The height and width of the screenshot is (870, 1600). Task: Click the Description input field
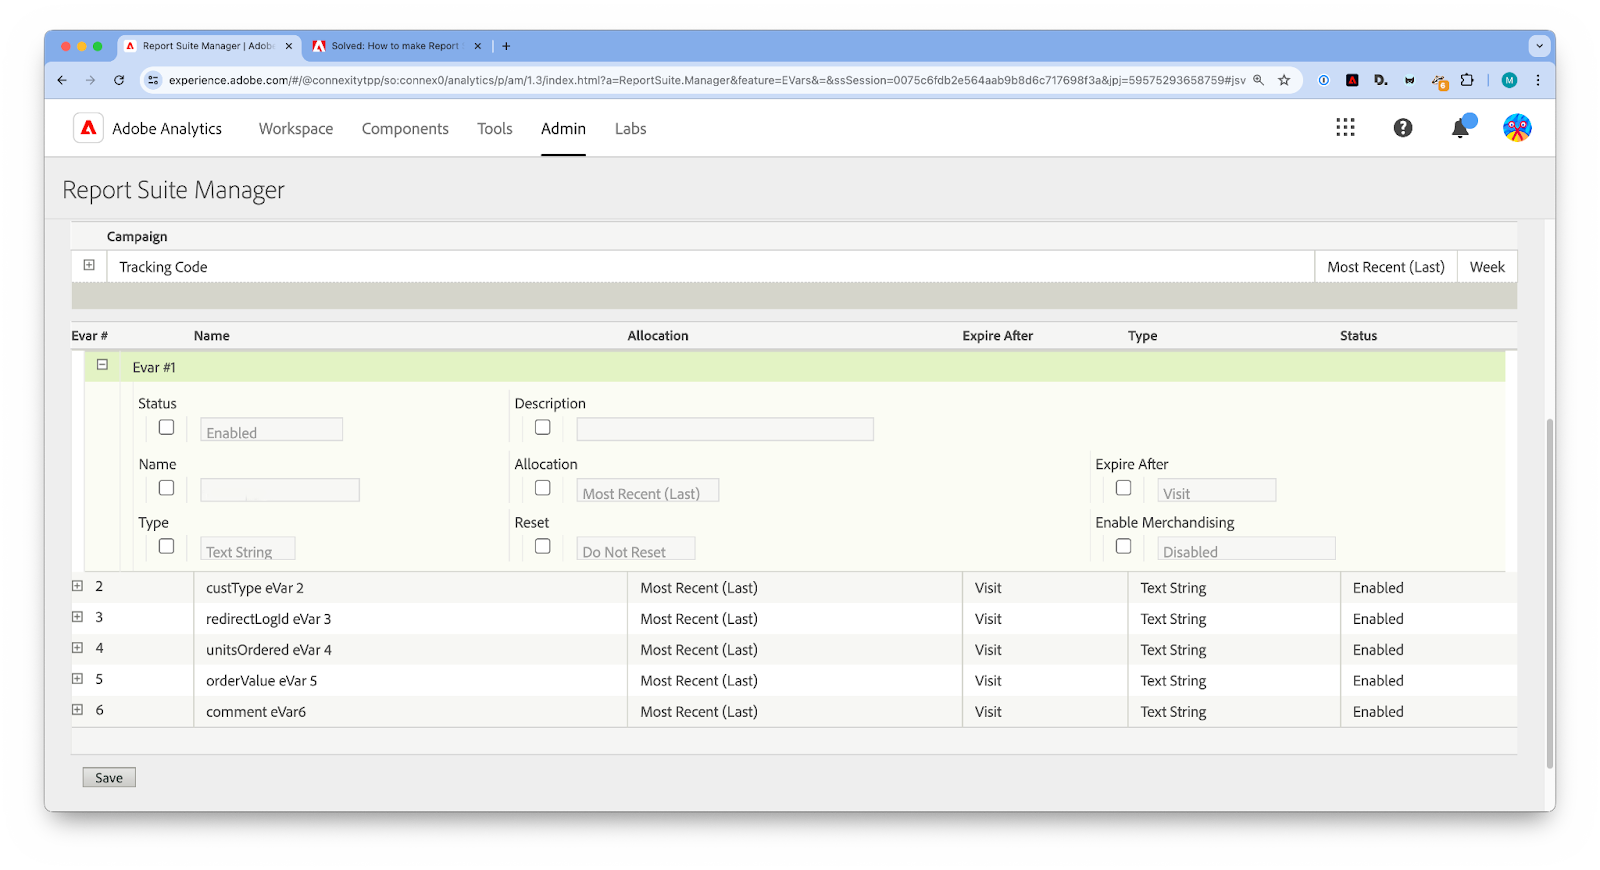click(725, 430)
